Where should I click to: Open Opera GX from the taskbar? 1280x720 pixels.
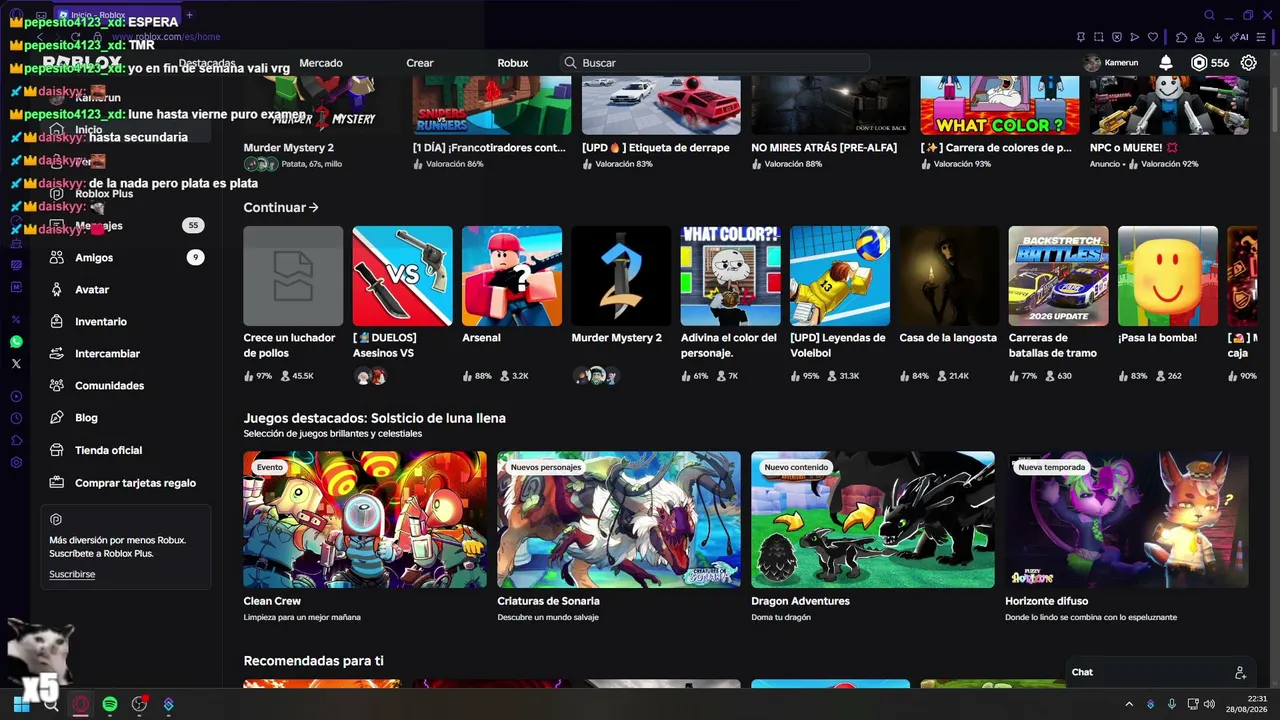click(x=81, y=704)
